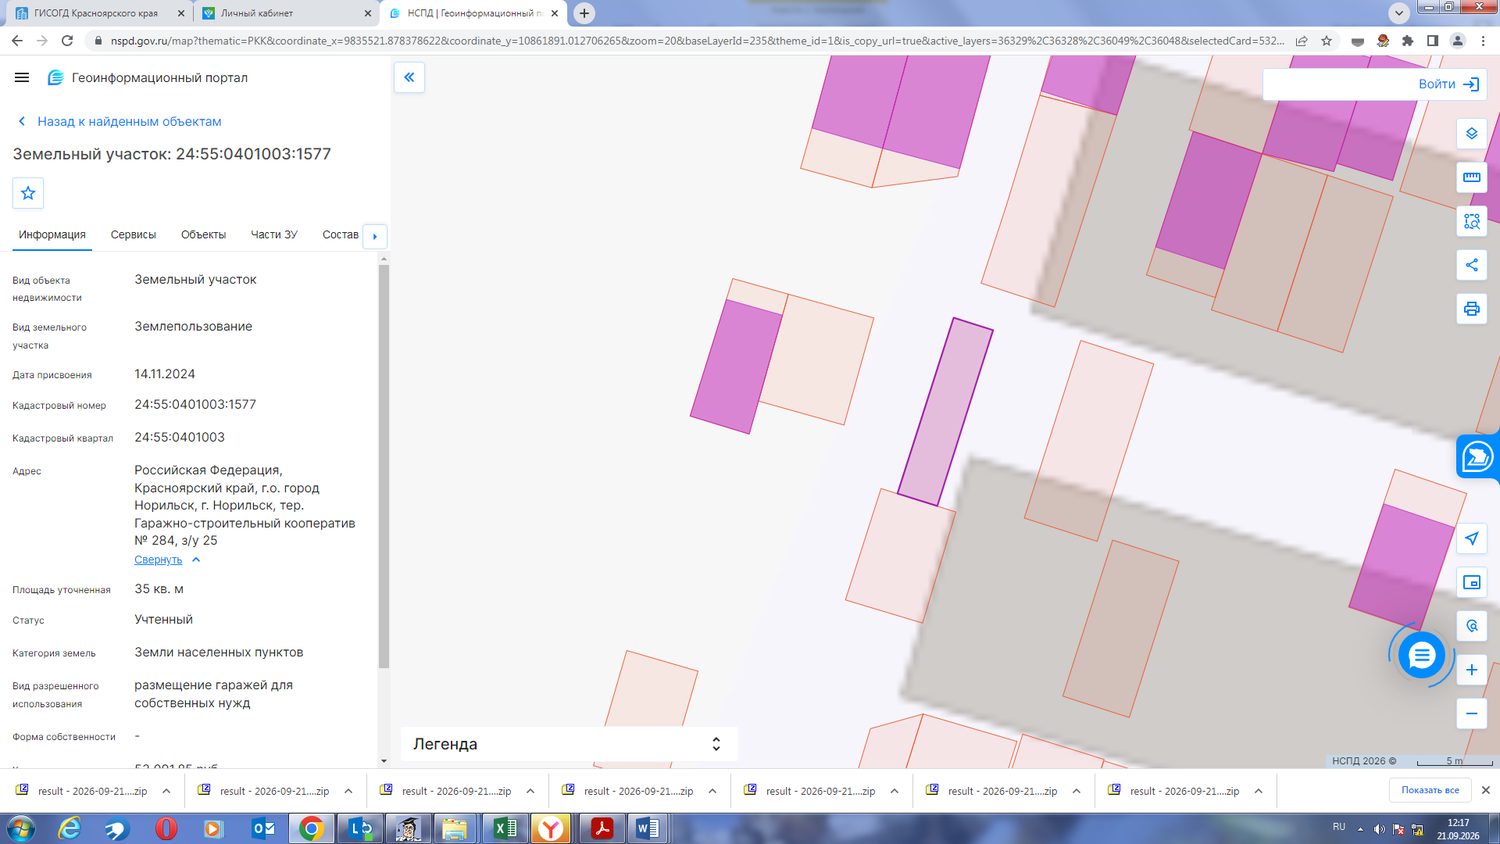Open the hamburger menu of Геоинформационный портал
1500x844 pixels.
[22, 77]
